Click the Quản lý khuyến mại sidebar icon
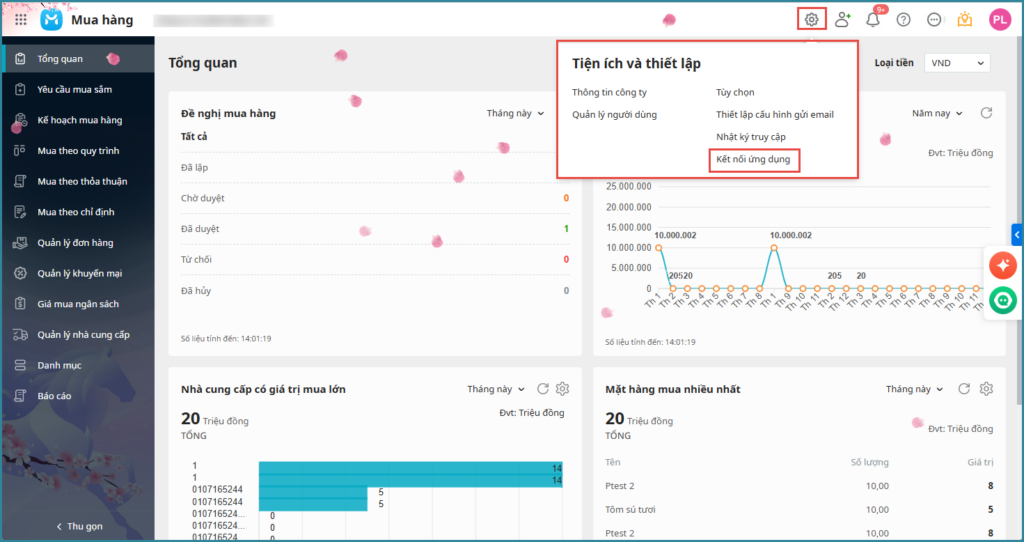 click(x=20, y=273)
